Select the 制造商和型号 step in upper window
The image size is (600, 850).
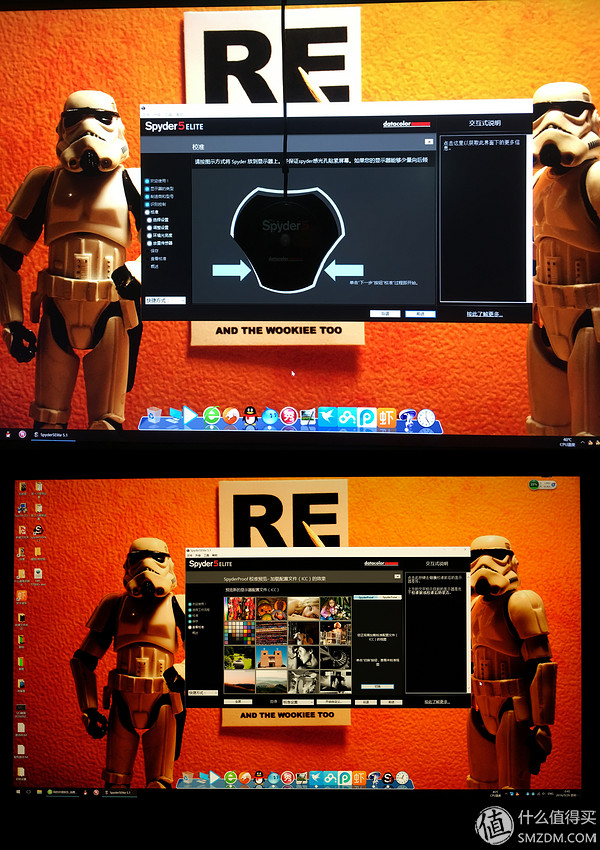tap(159, 196)
